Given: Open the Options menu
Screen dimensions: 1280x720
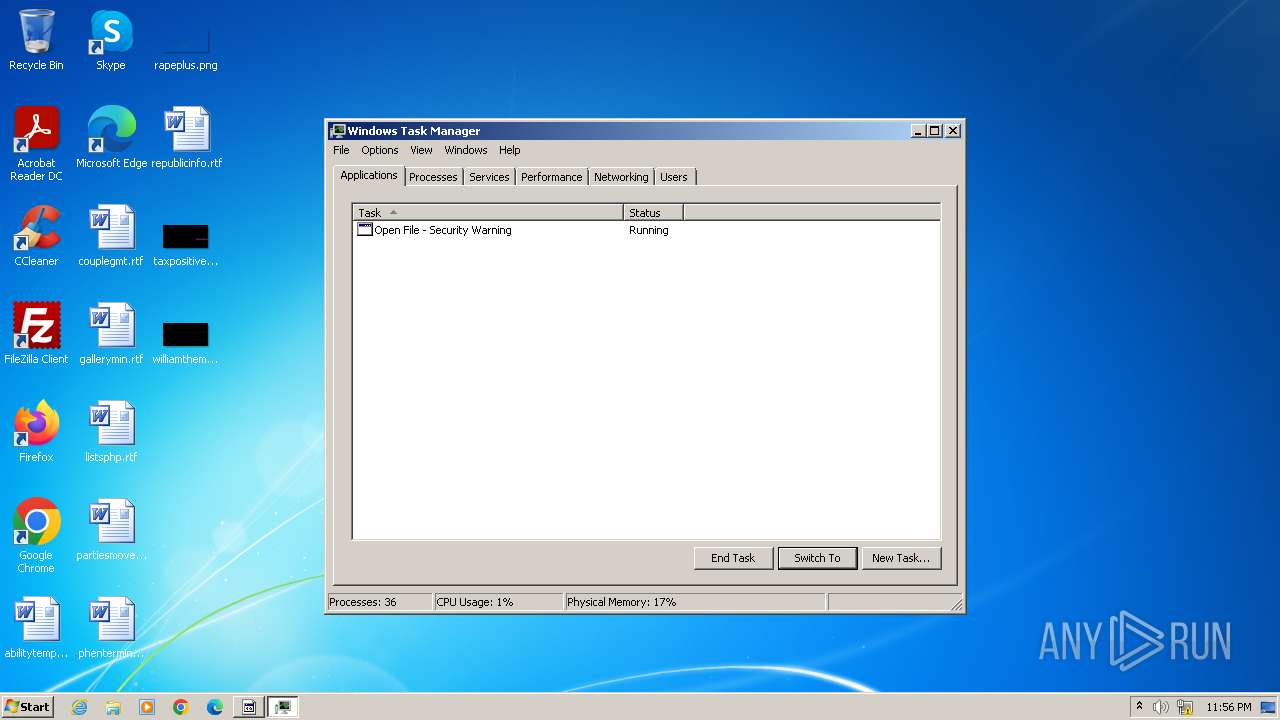Looking at the screenshot, I should tap(380, 150).
